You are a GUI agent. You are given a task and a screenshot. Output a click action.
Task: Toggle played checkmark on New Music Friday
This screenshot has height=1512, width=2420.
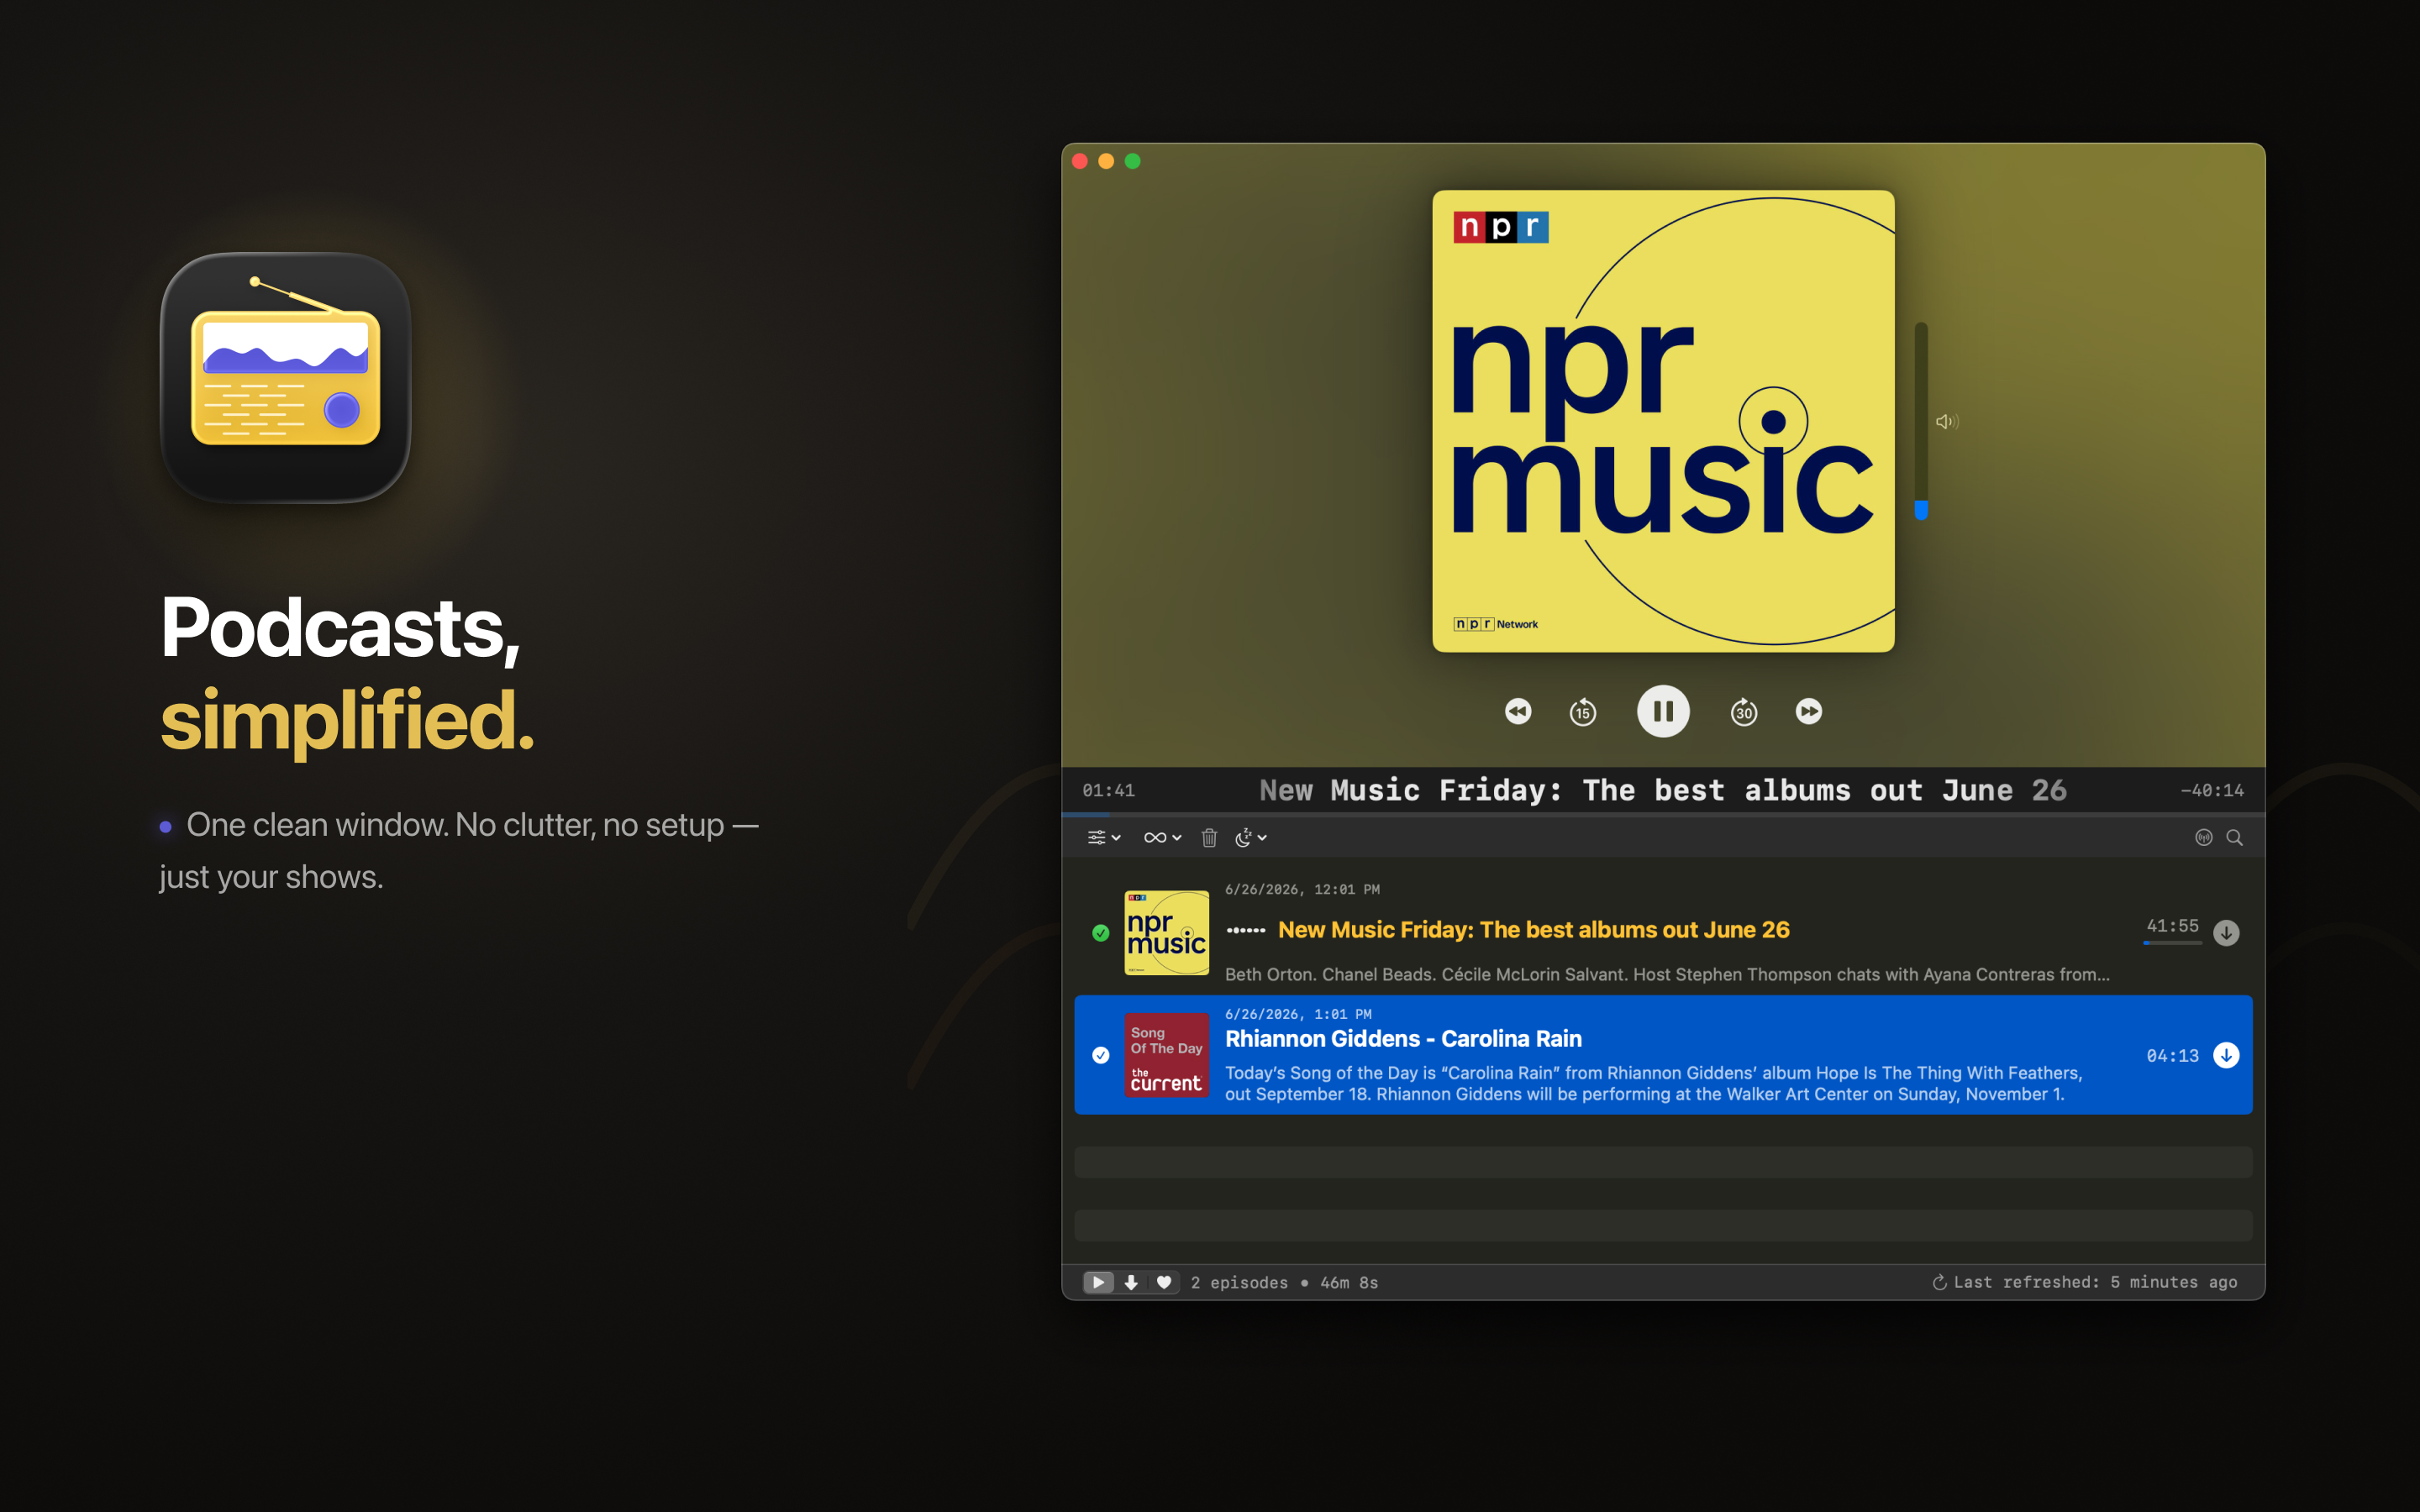click(1101, 933)
